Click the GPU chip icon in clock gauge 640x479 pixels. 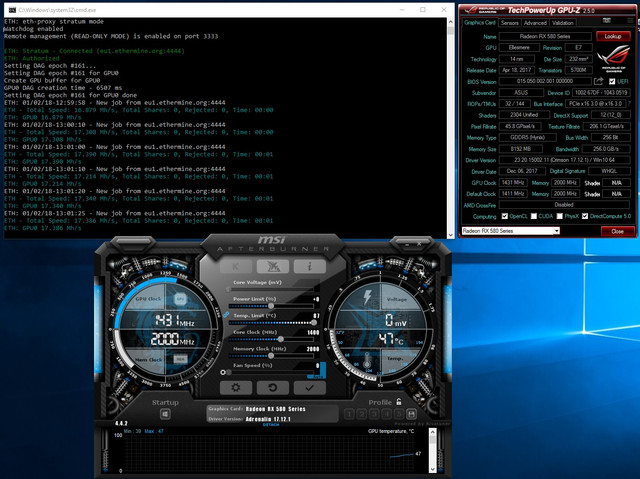(x=180, y=299)
